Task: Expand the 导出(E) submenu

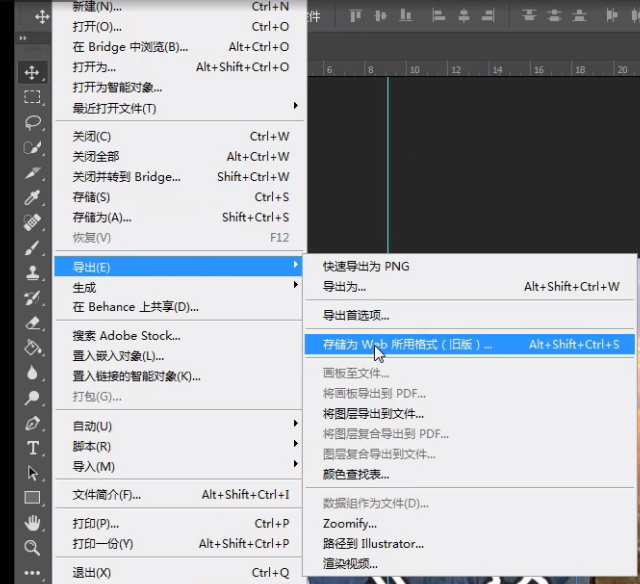Action: point(178,266)
